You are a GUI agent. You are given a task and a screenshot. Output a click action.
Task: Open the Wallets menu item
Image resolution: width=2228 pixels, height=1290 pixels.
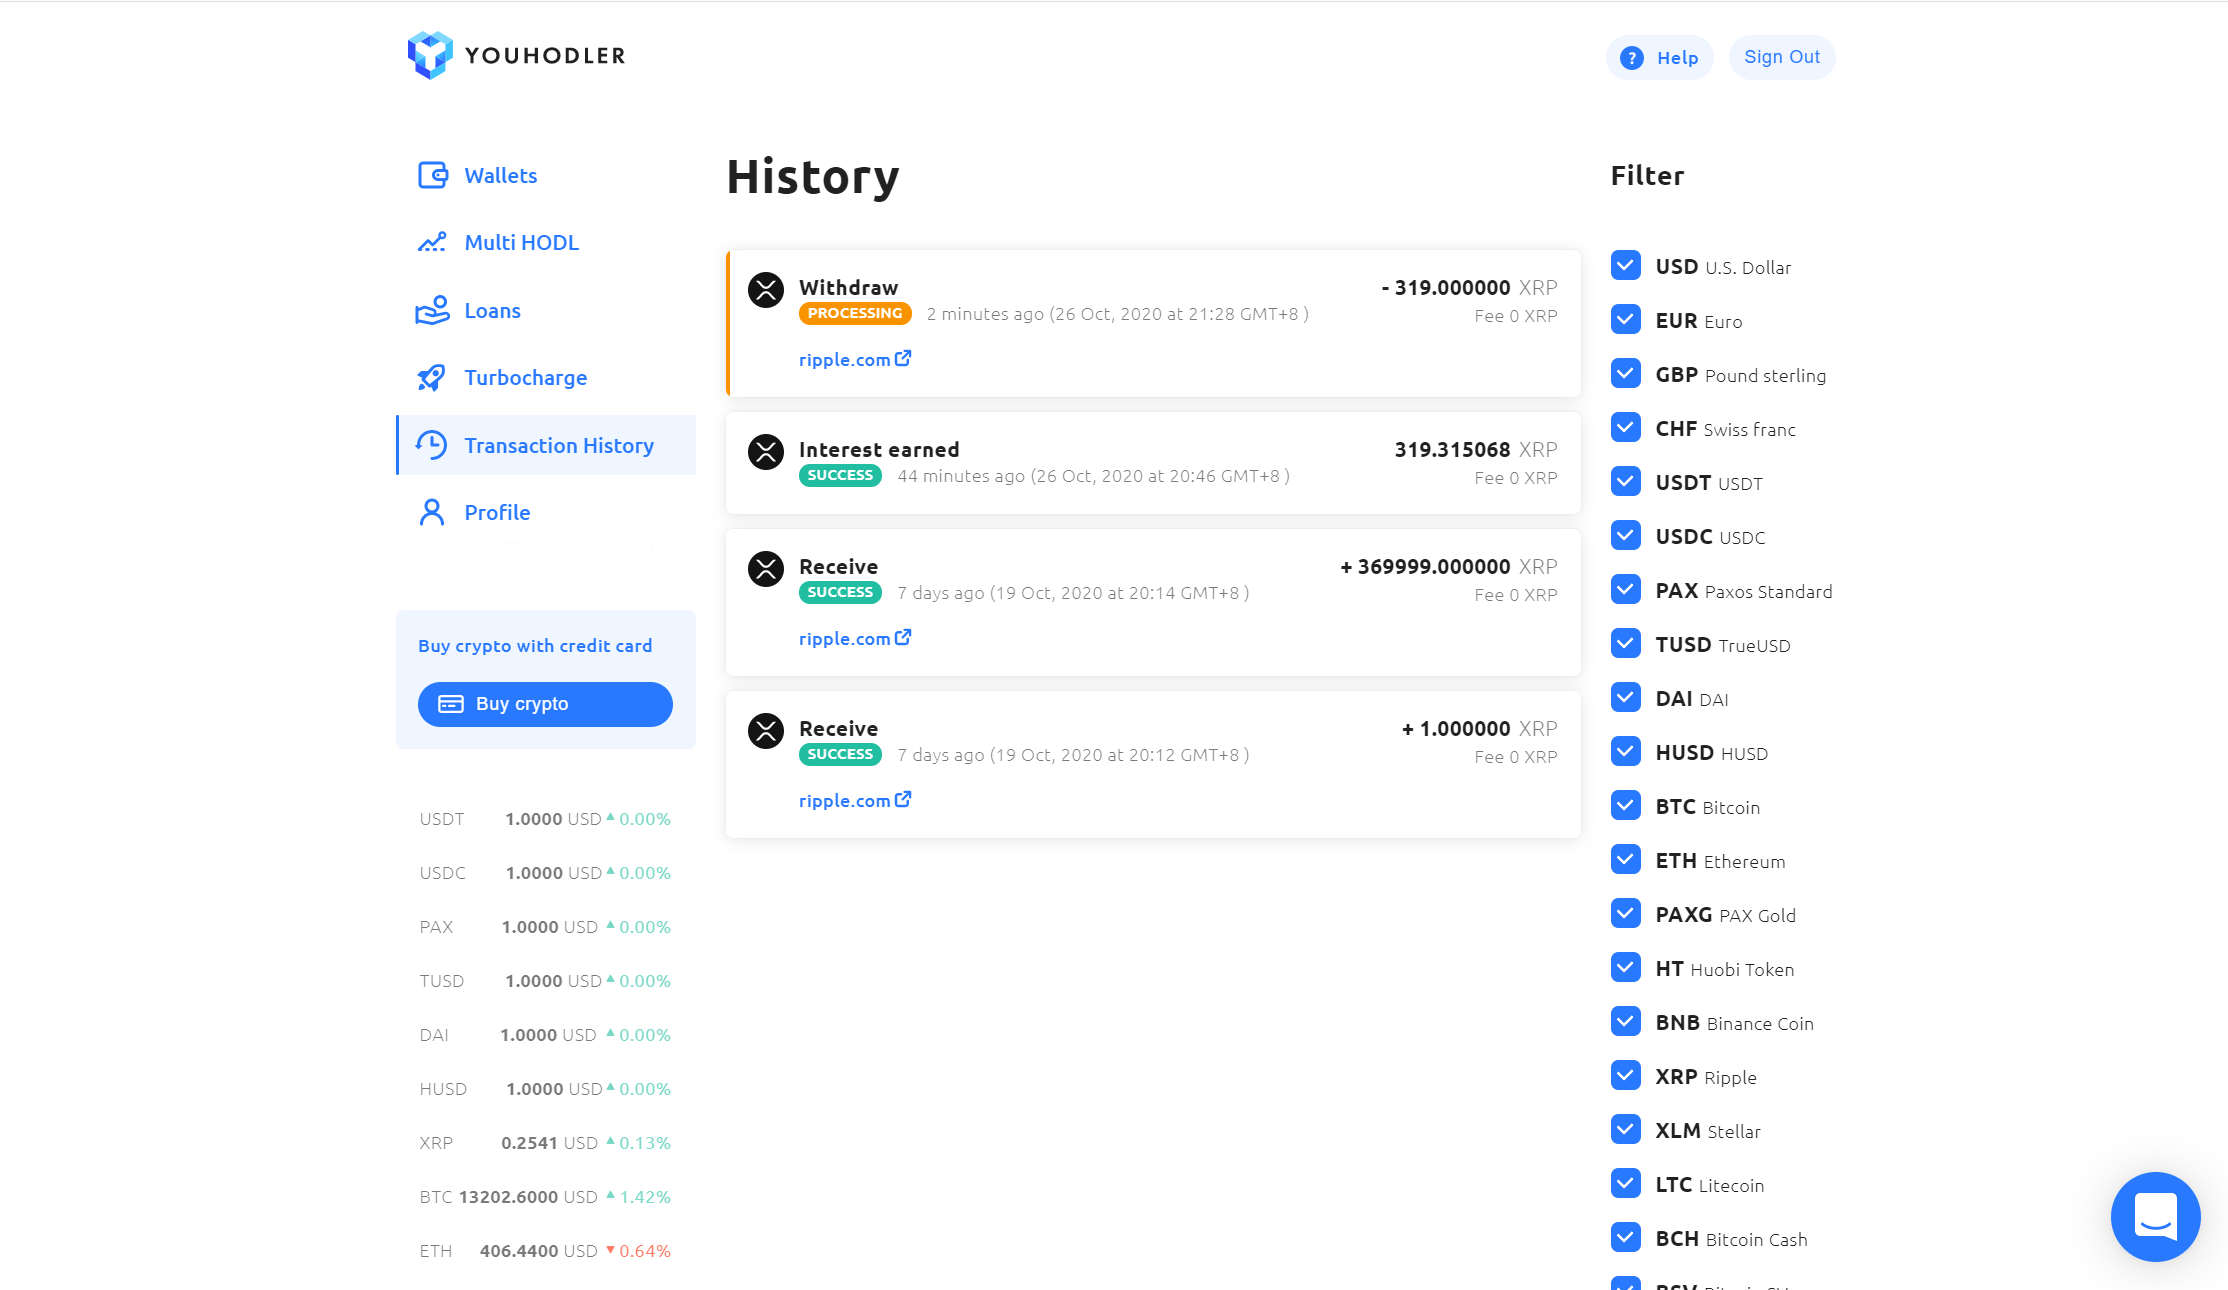(546, 175)
